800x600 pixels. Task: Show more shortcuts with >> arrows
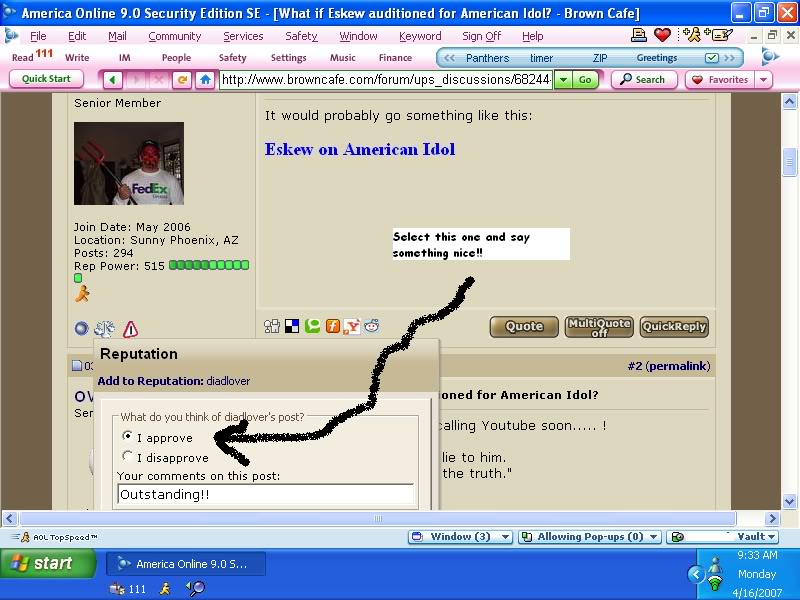pyautogui.click(x=730, y=58)
